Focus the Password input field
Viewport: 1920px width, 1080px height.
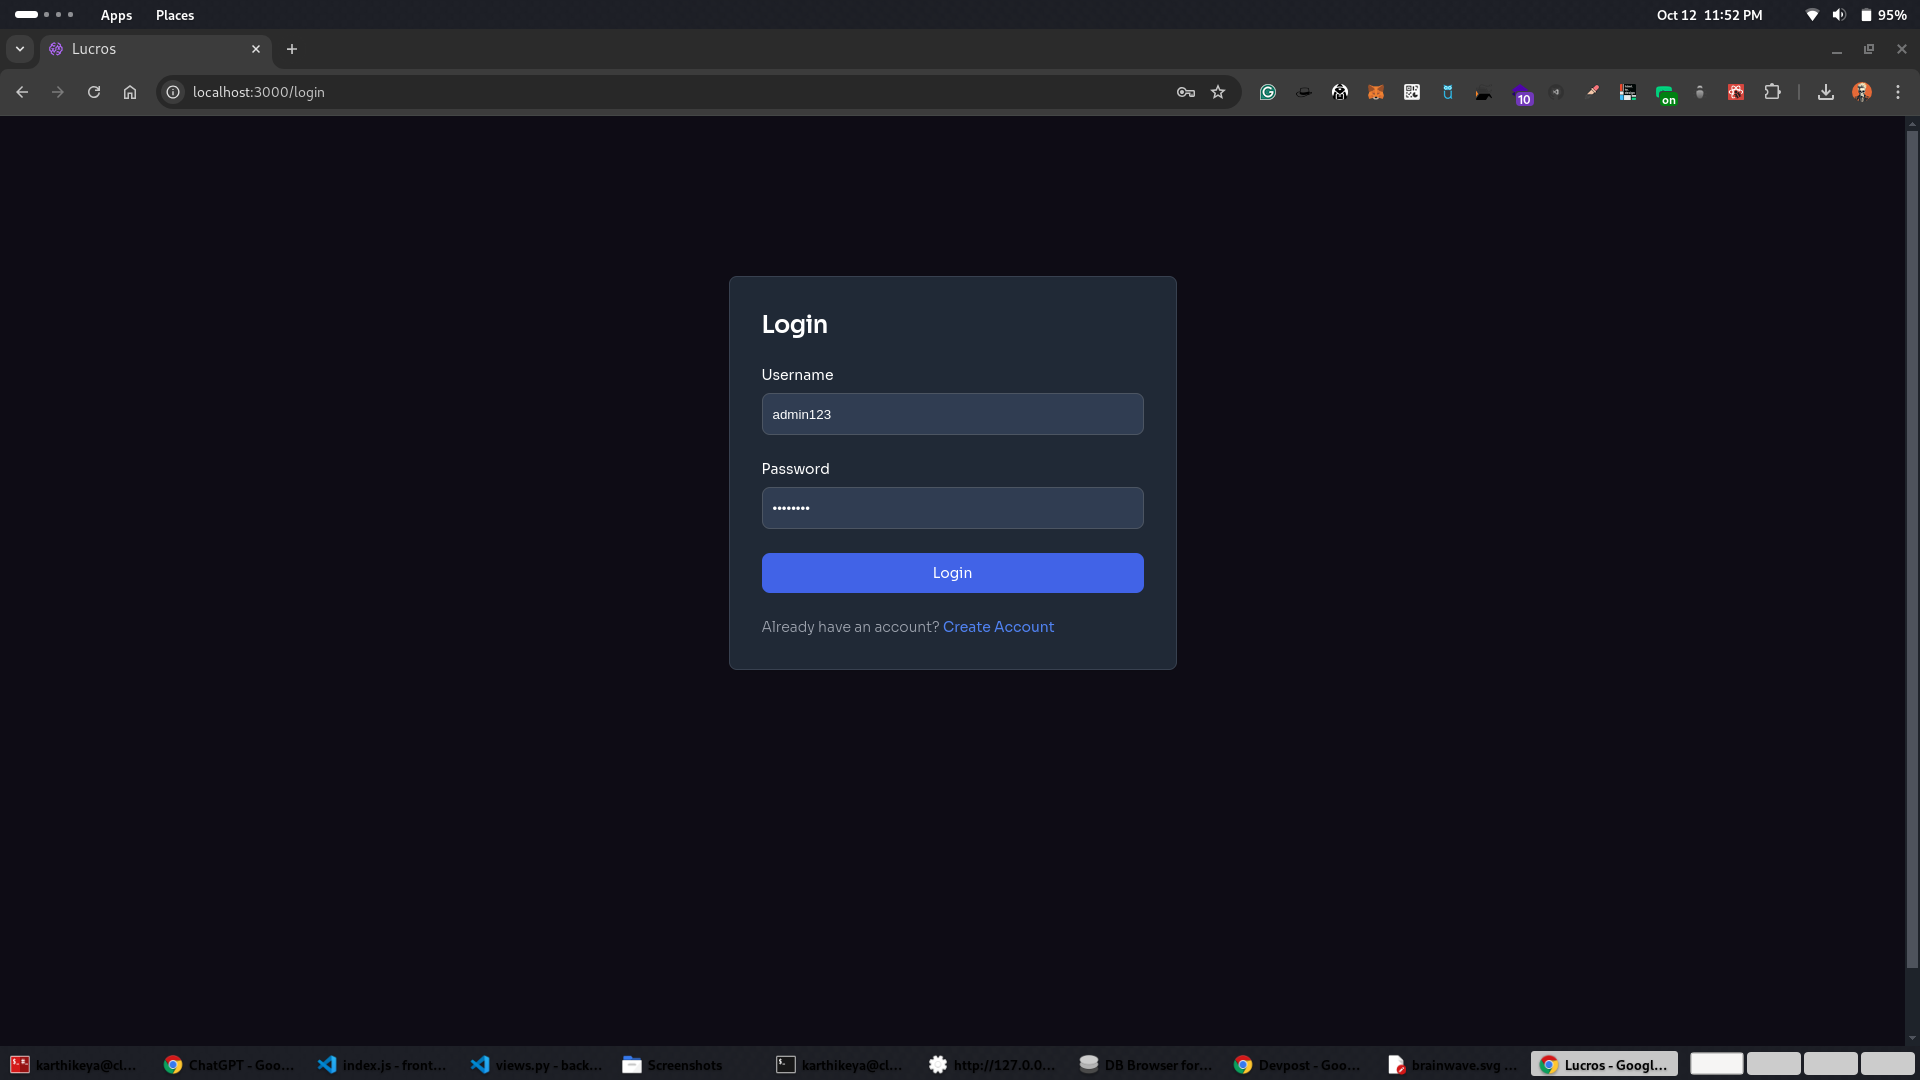[x=952, y=508]
